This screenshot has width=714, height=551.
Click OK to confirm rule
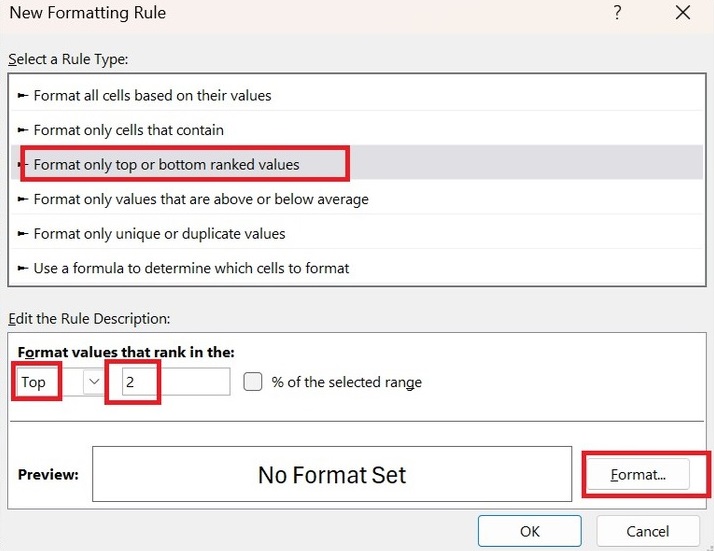[x=530, y=531]
